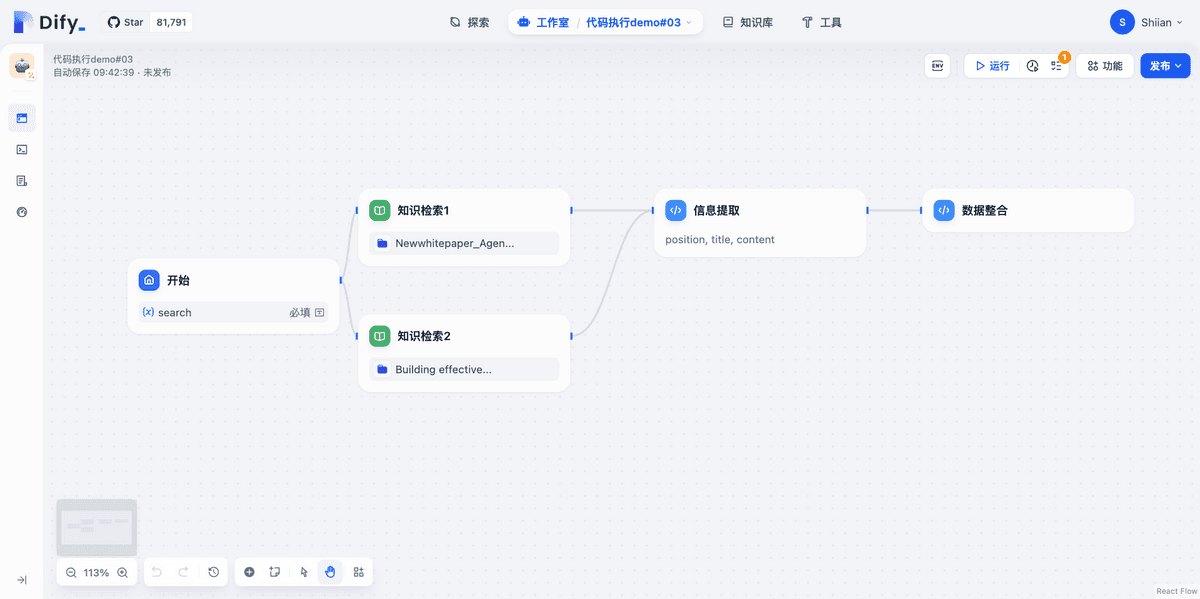Image resolution: width=1200 pixels, height=599 pixels.
Task: Open the ENV environment variables panel
Action: pos(937,66)
